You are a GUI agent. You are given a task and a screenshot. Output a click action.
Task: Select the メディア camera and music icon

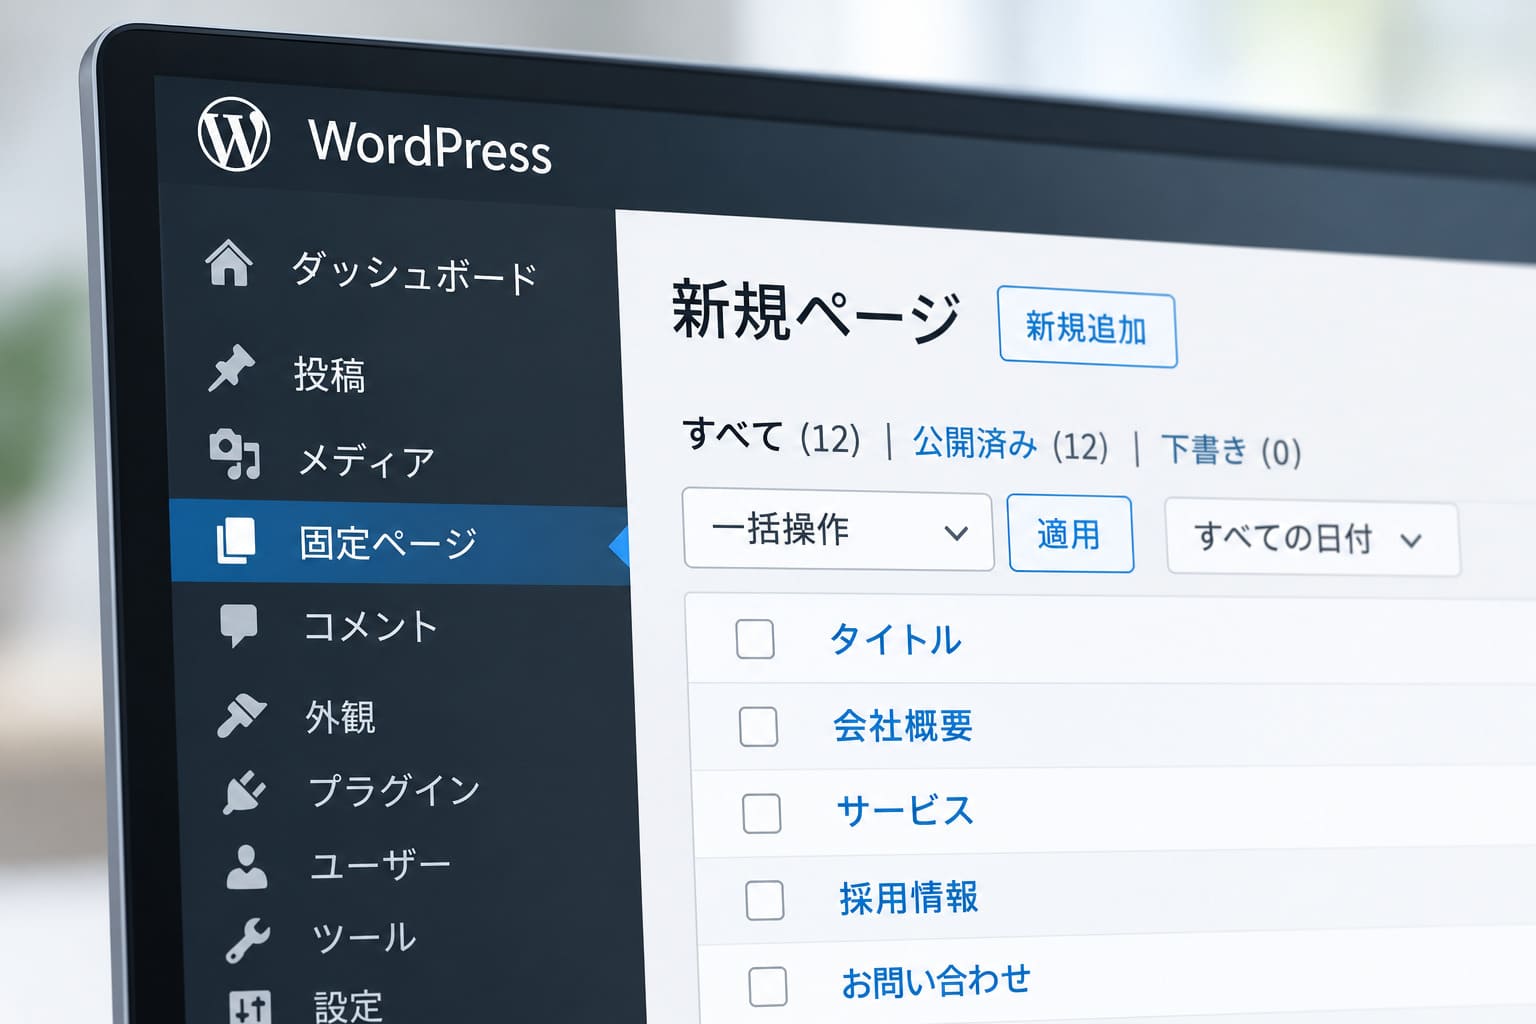tap(235, 454)
